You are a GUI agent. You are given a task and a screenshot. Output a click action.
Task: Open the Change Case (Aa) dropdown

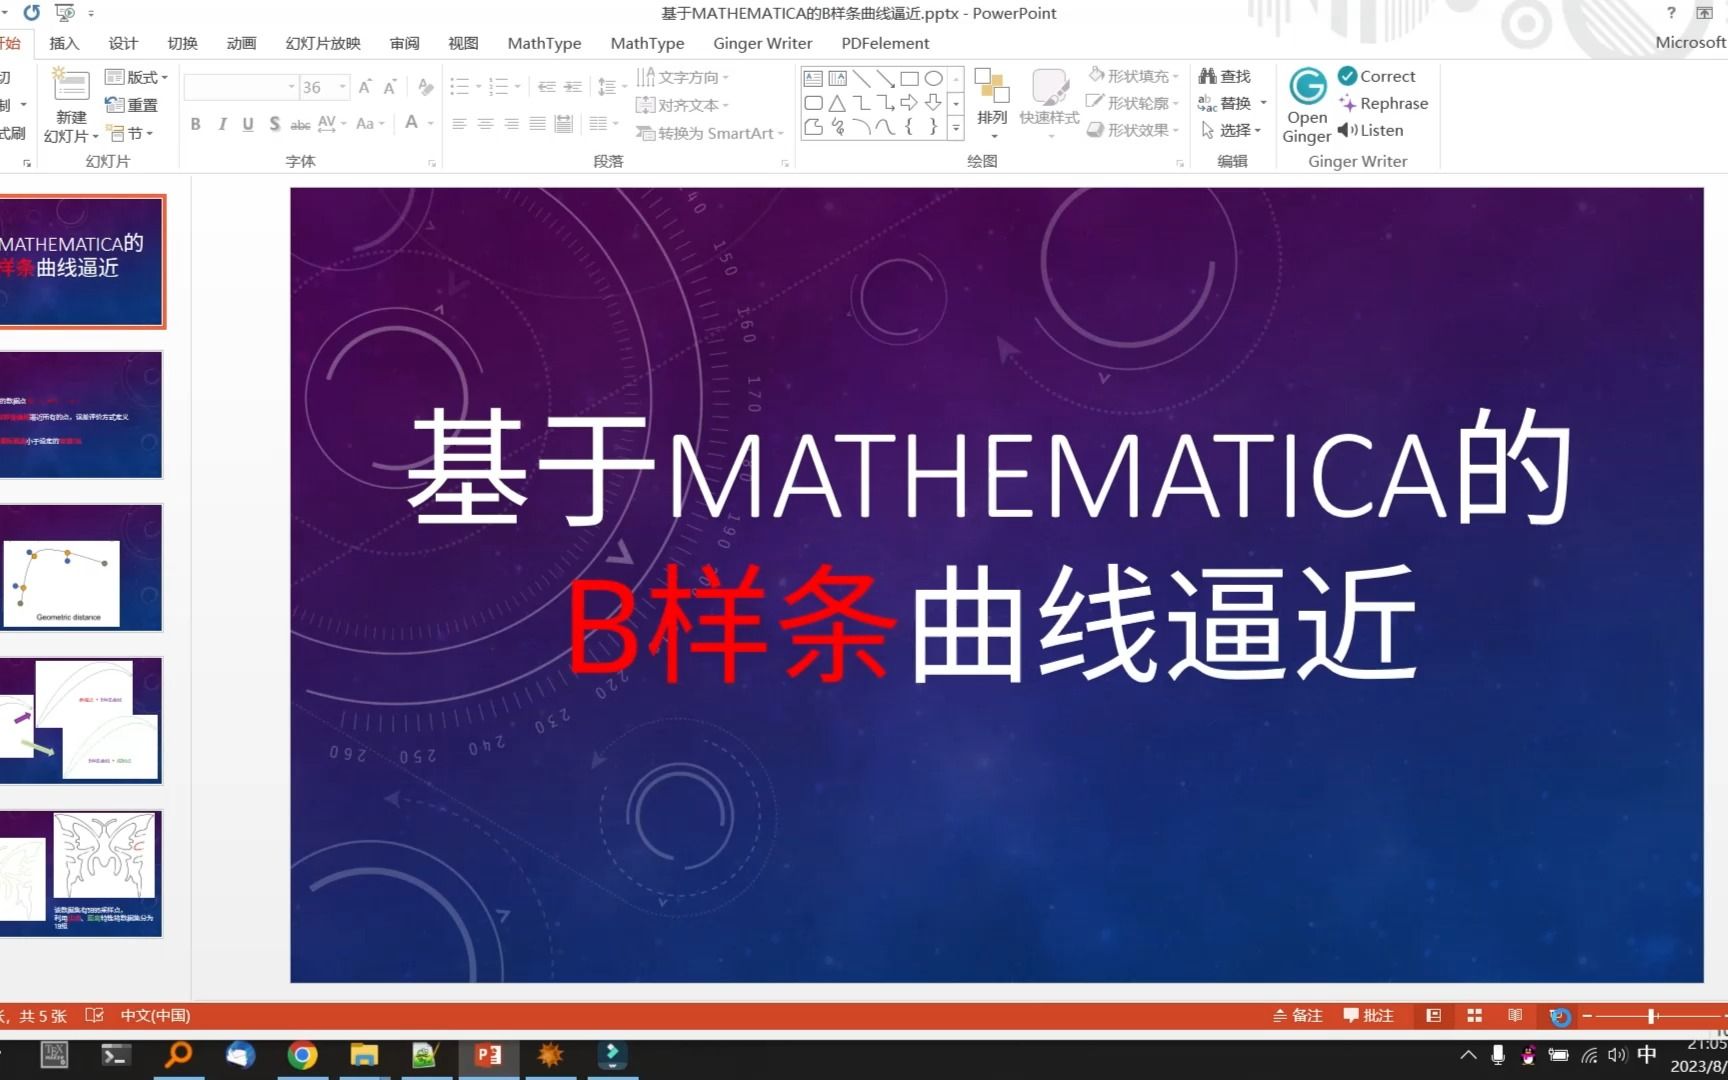pyautogui.click(x=370, y=124)
